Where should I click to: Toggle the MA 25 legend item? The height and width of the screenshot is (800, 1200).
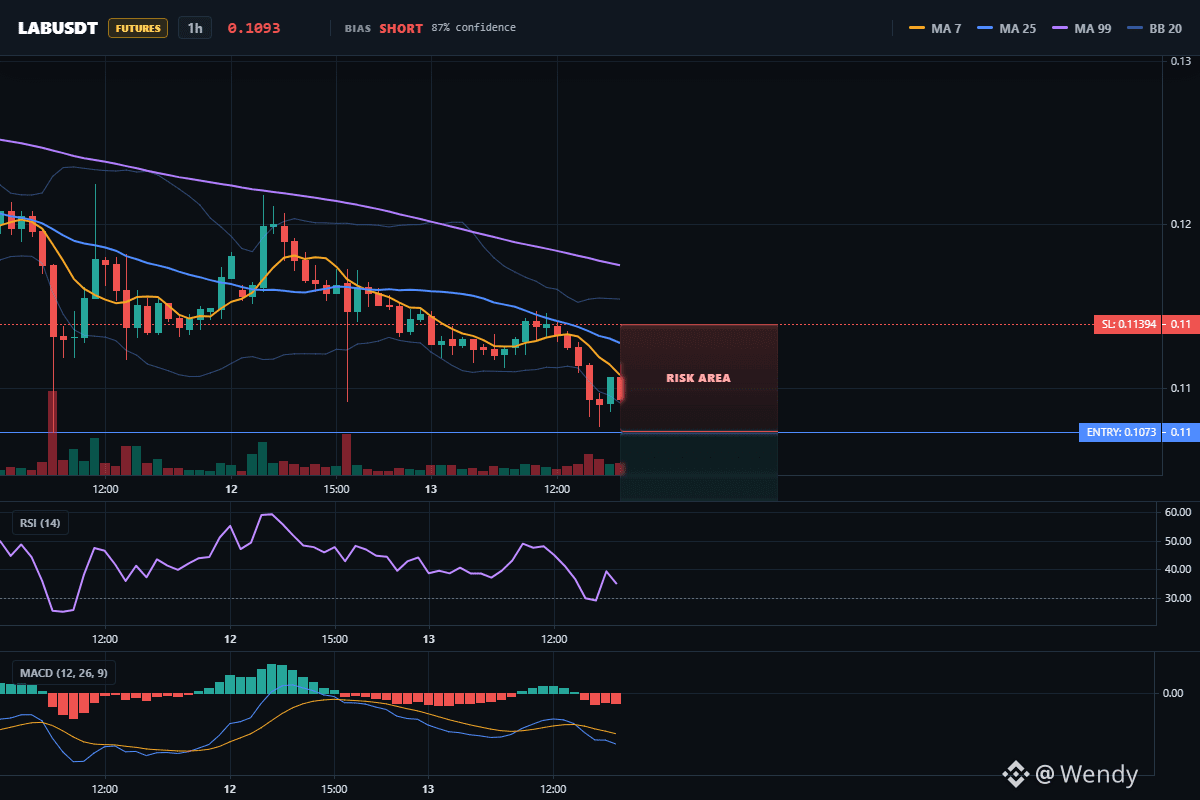(1006, 28)
